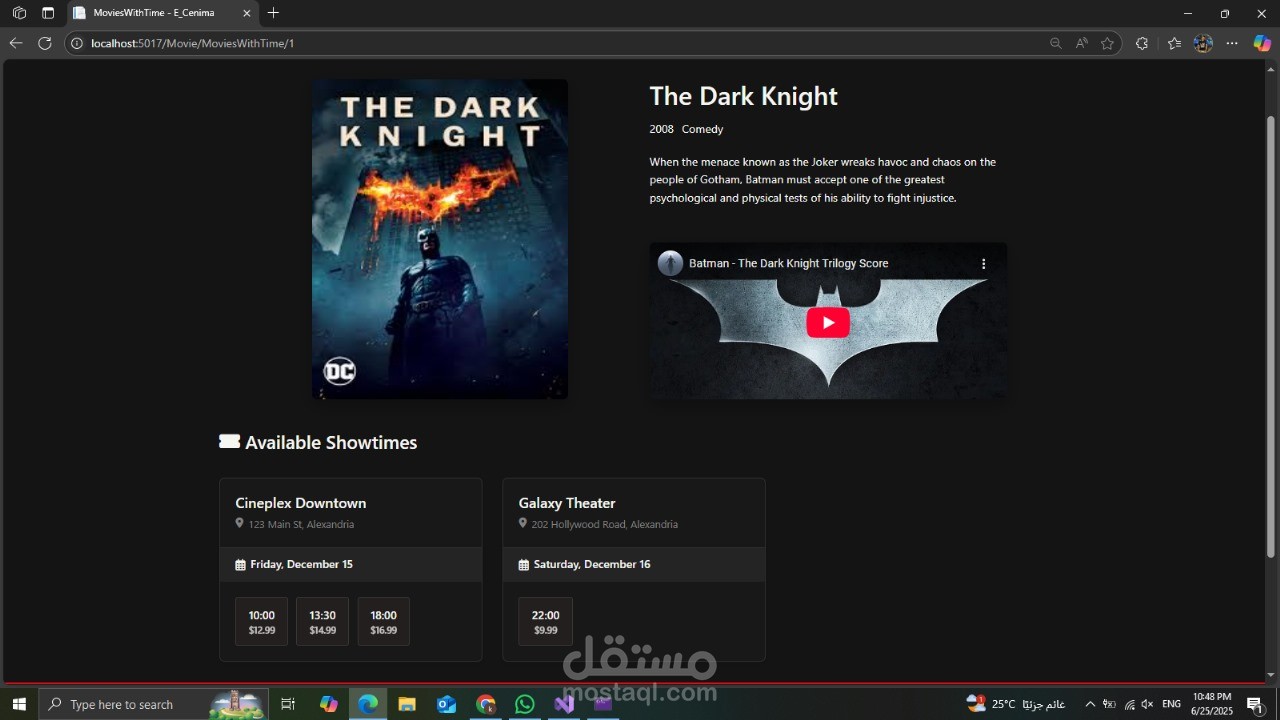Open the Batman - The Dark Knight Trilogy Score title
This screenshot has height=720, width=1280.
pyautogui.click(x=788, y=263)
